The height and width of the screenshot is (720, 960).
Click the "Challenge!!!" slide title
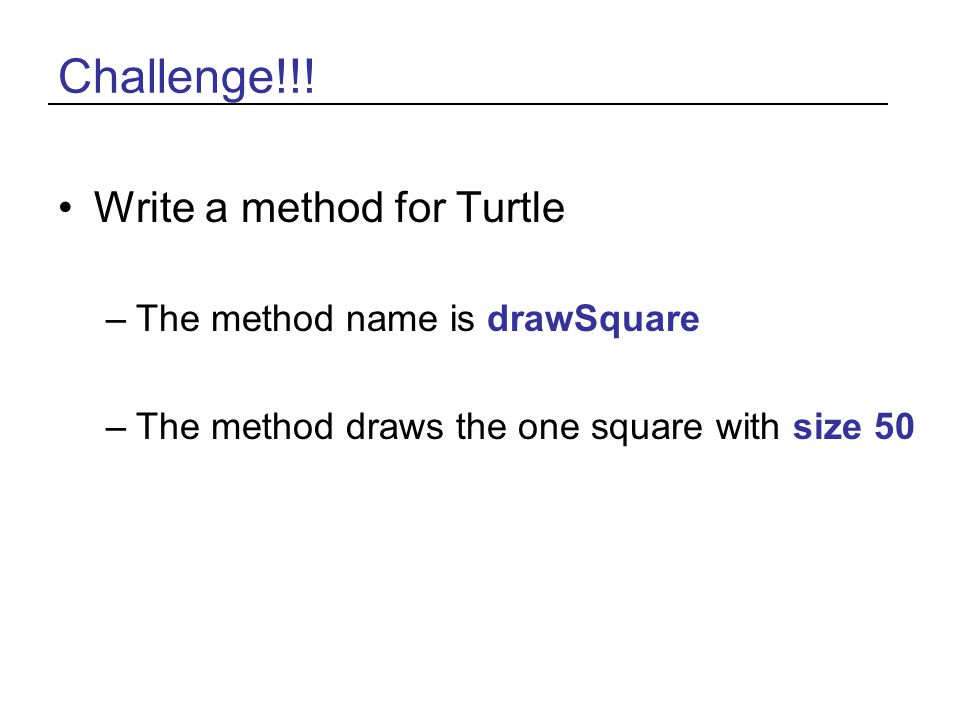pyautogui.click(x=186, y=76)
